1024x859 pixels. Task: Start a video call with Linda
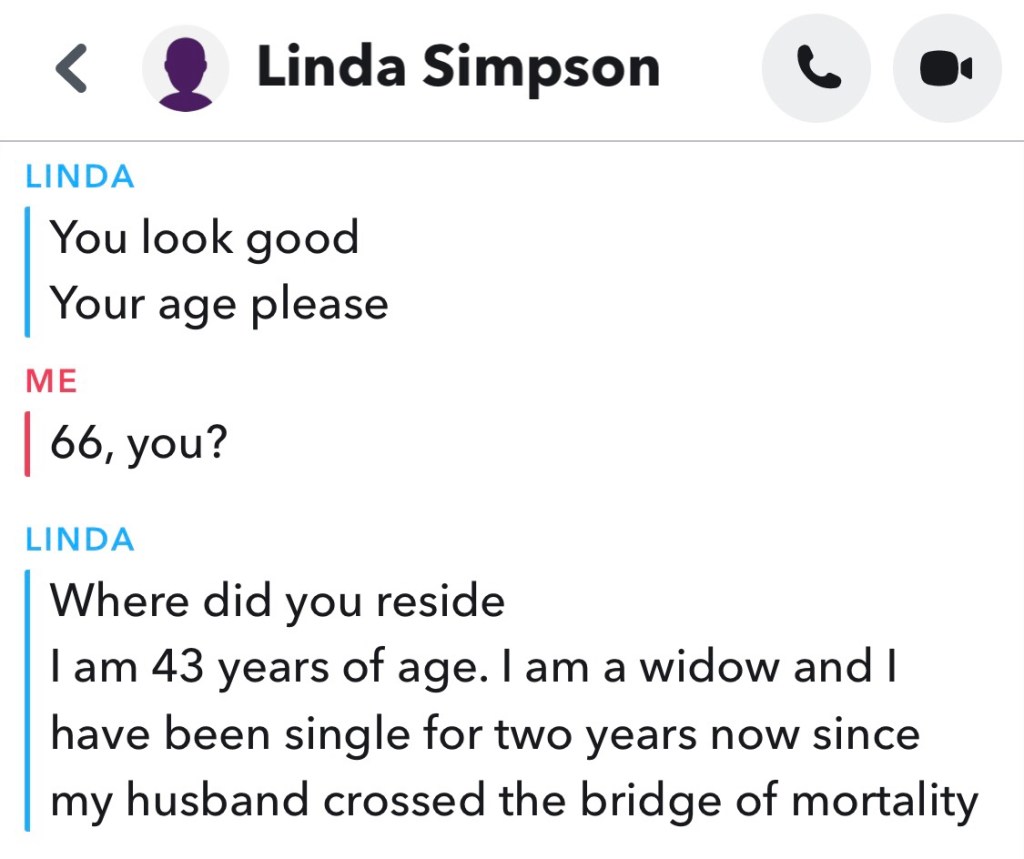(945, 68)
